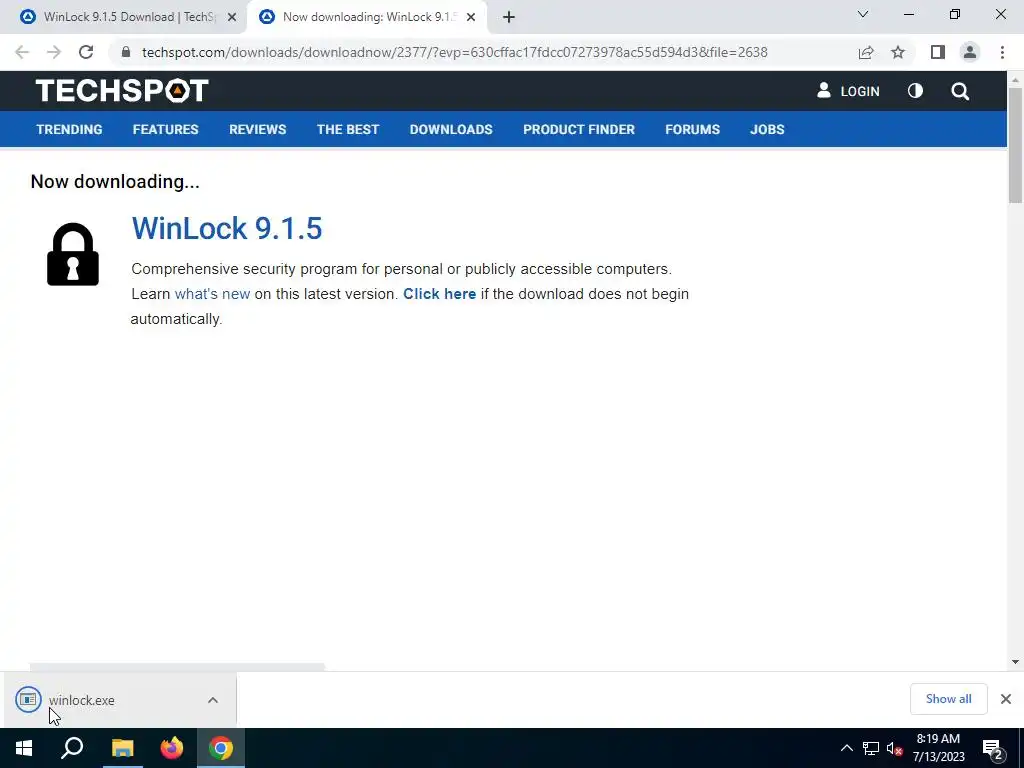
Task: Use 'Click here' to restart download
Action: click(440, 294)
